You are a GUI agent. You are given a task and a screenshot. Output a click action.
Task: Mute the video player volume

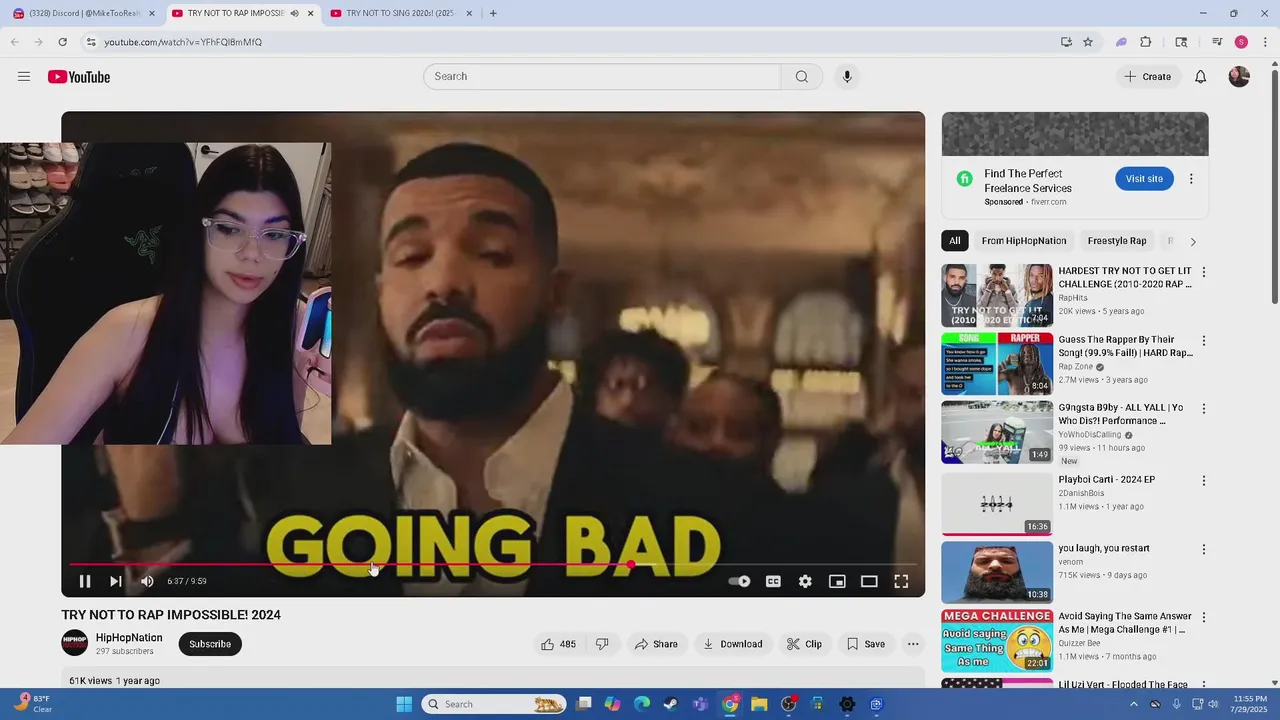pos(147,581)
